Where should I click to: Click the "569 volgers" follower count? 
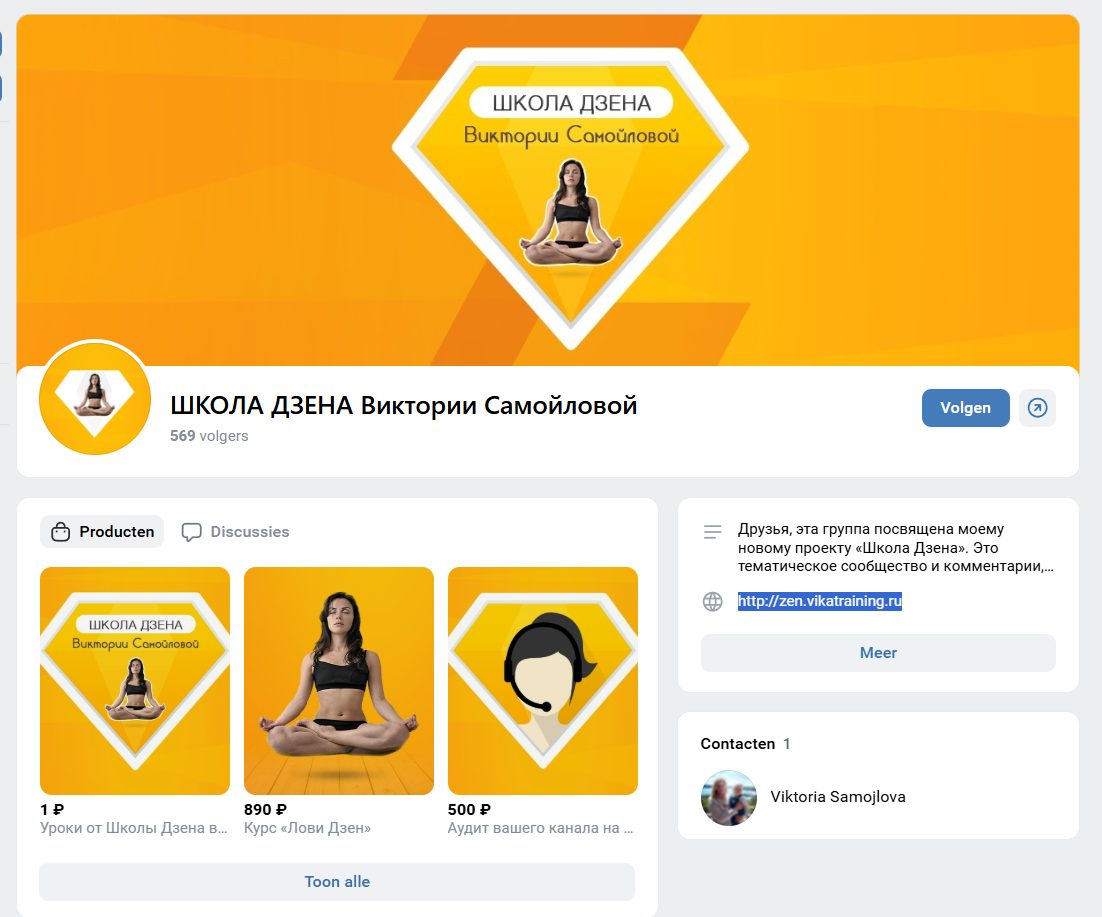click(209, 436)
